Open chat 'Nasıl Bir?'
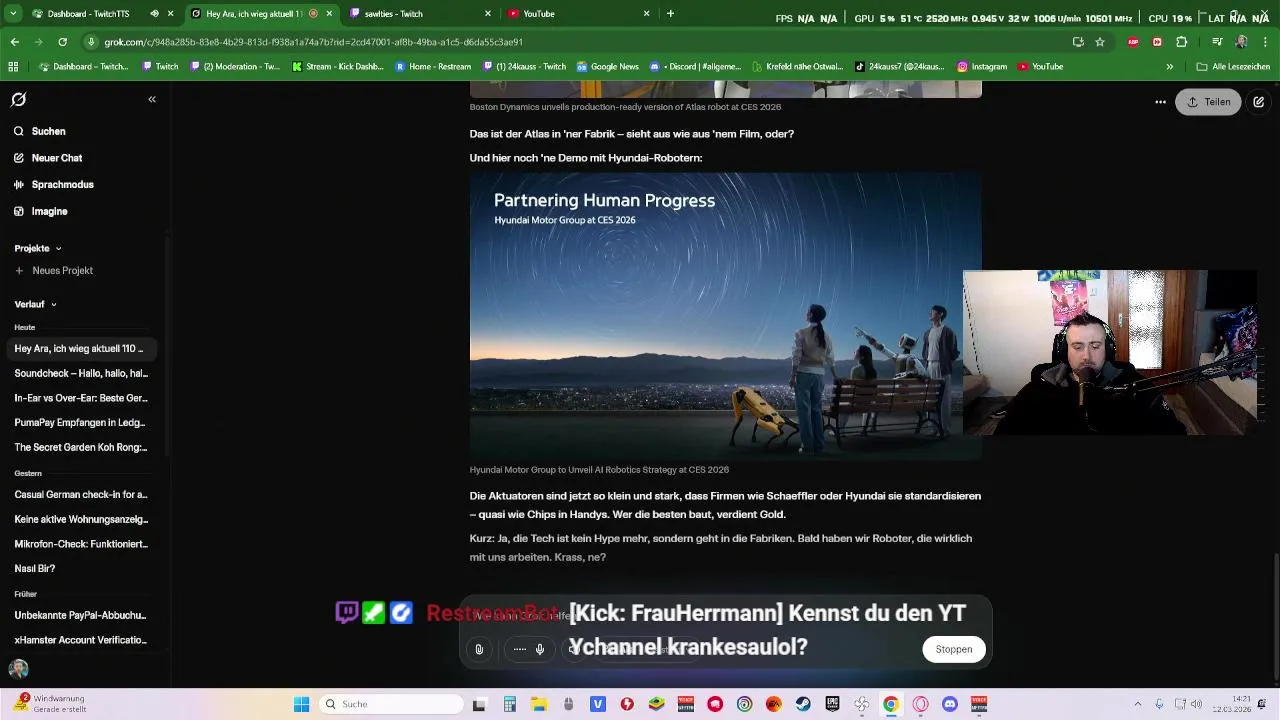 pos(35,568)
